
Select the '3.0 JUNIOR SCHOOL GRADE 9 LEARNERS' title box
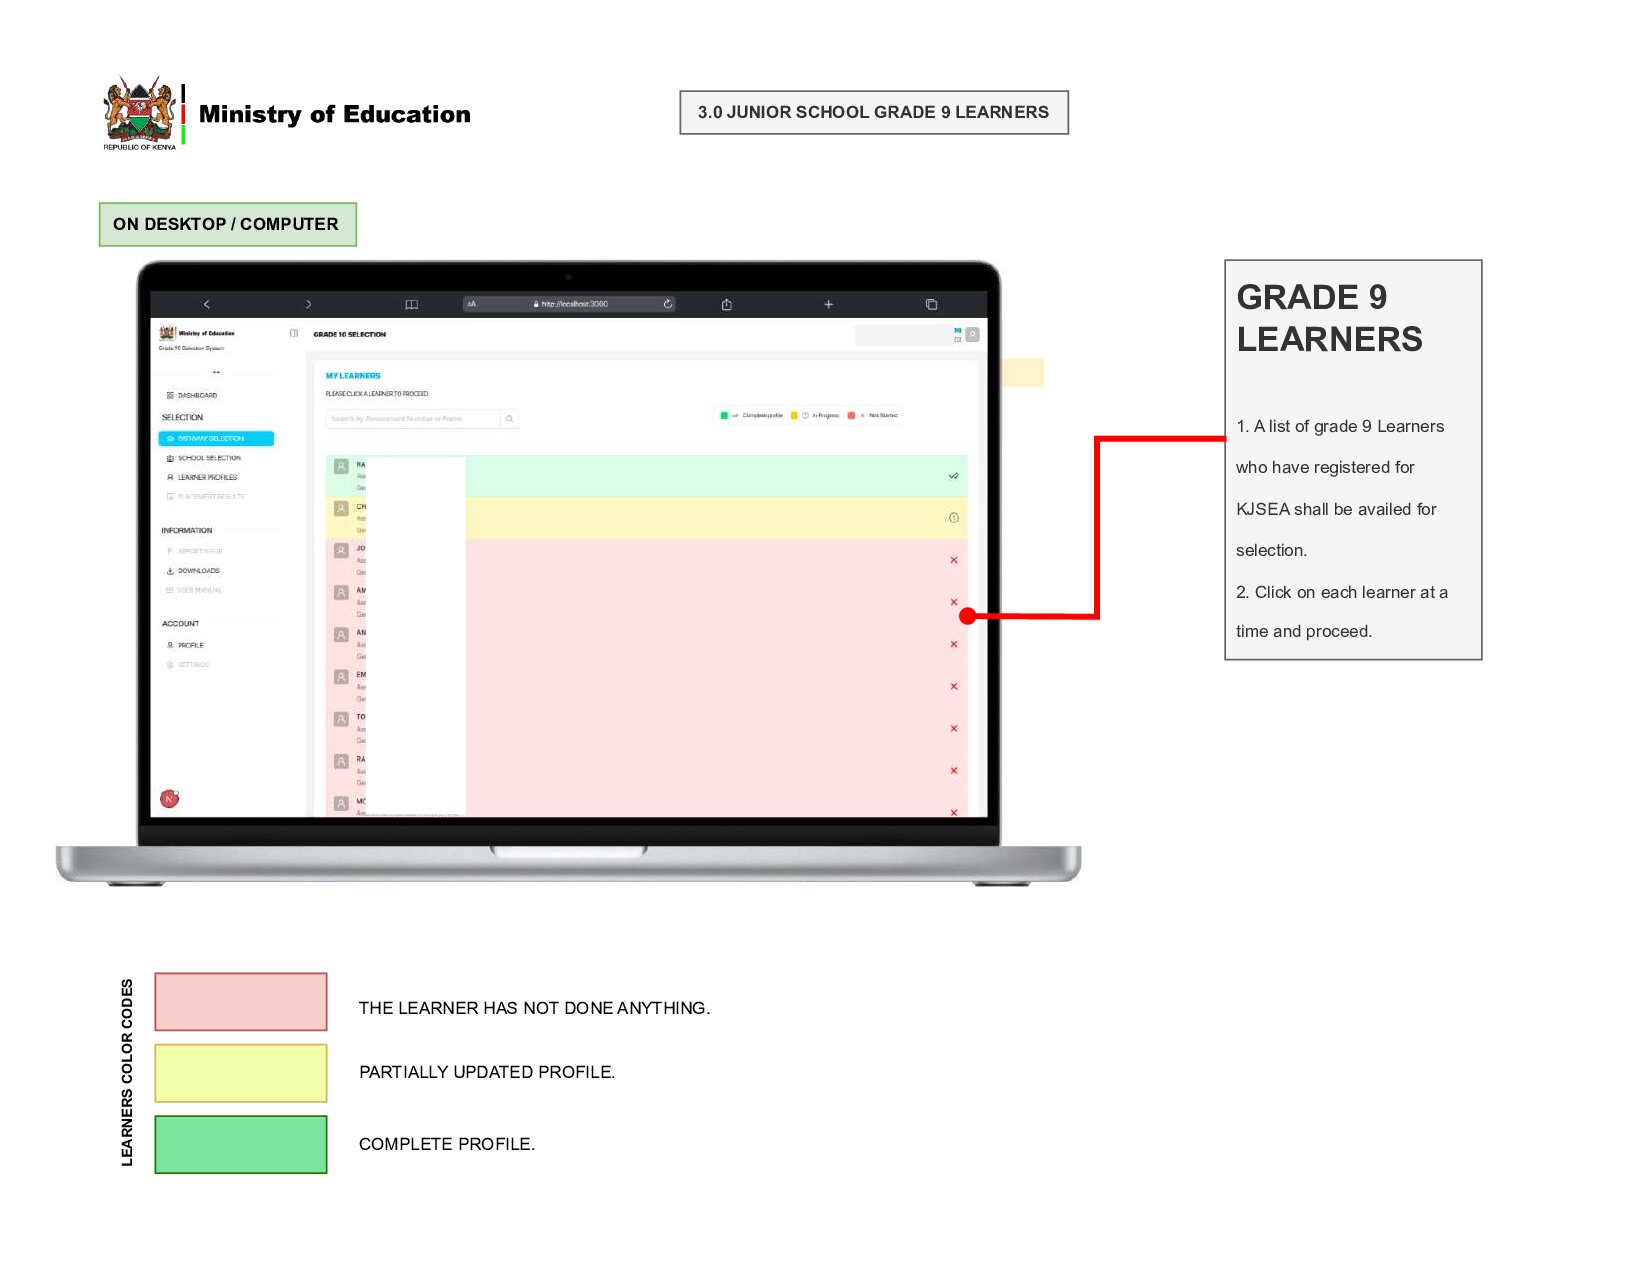(874, 112)
